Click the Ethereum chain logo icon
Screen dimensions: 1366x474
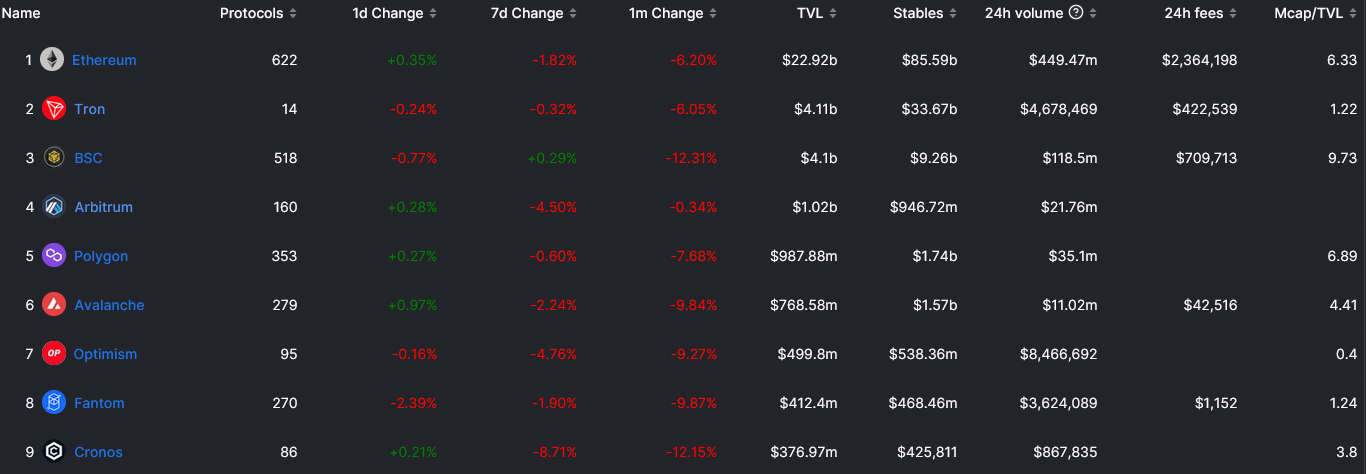pos(52,60)
